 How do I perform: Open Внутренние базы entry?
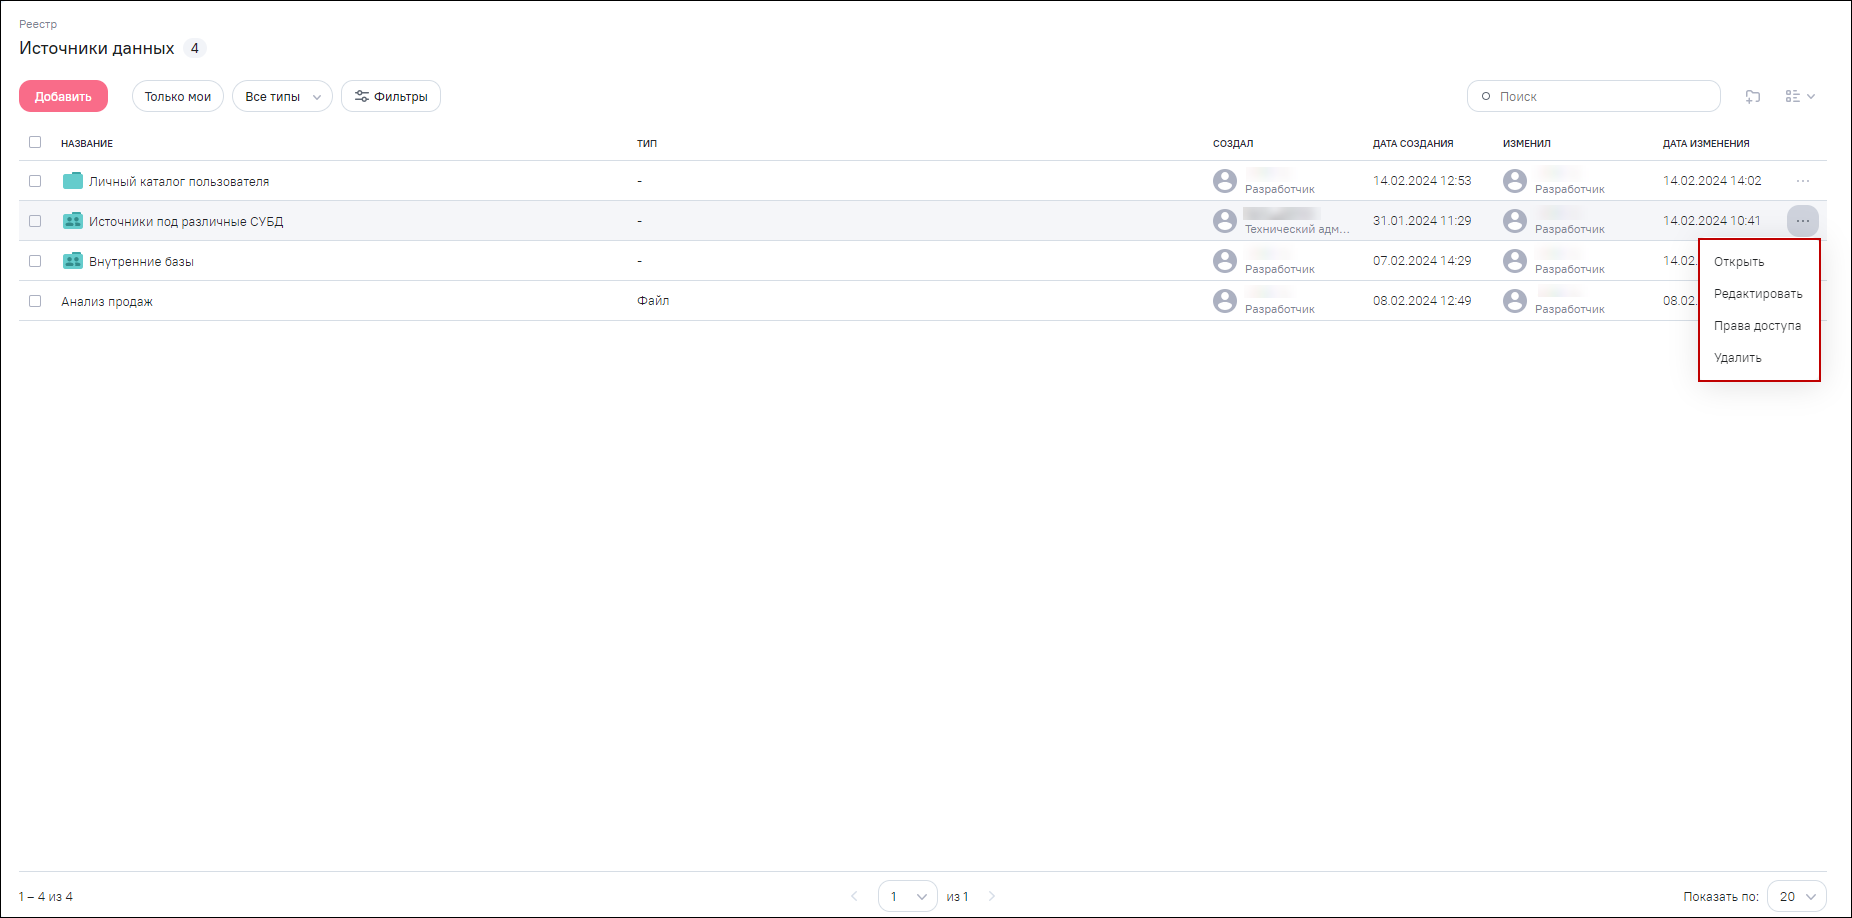point(141,261)
